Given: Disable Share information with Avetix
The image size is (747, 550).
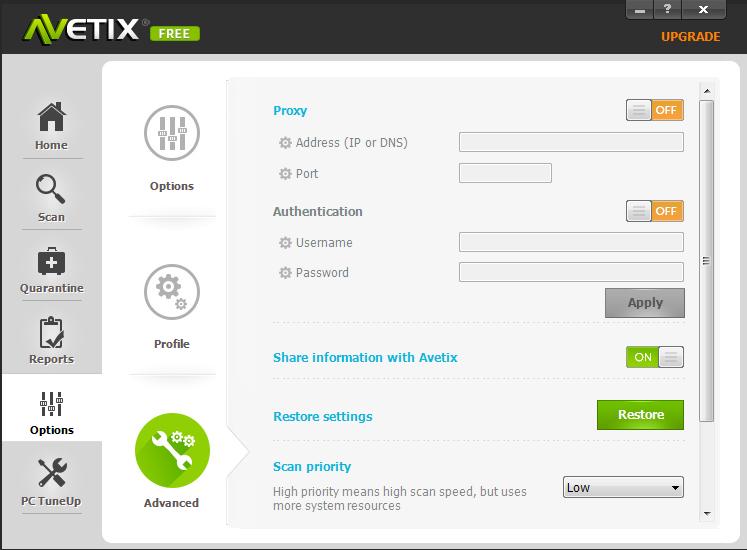Looking at the screenshot, I should click(654, 357).
